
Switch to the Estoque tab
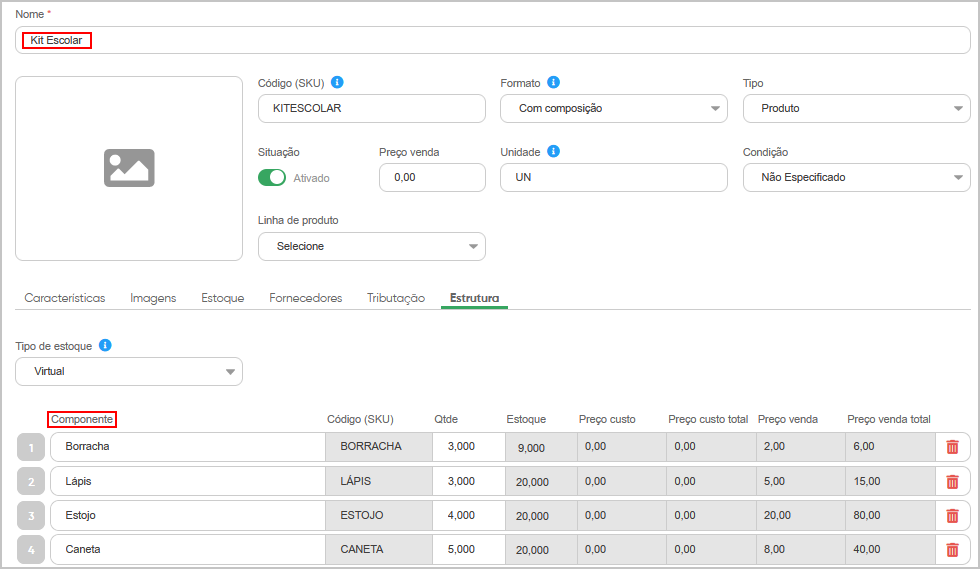(222, 298)
